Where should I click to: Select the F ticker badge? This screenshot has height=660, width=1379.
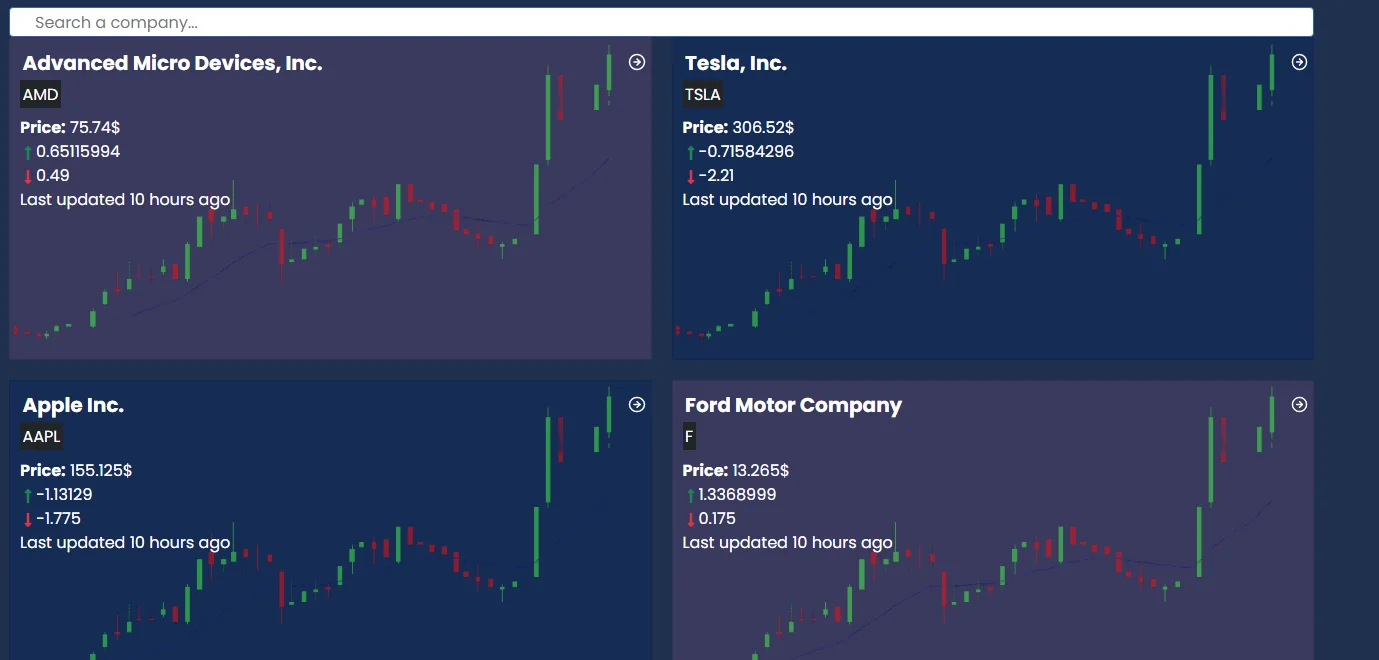(x=689, y=437)
